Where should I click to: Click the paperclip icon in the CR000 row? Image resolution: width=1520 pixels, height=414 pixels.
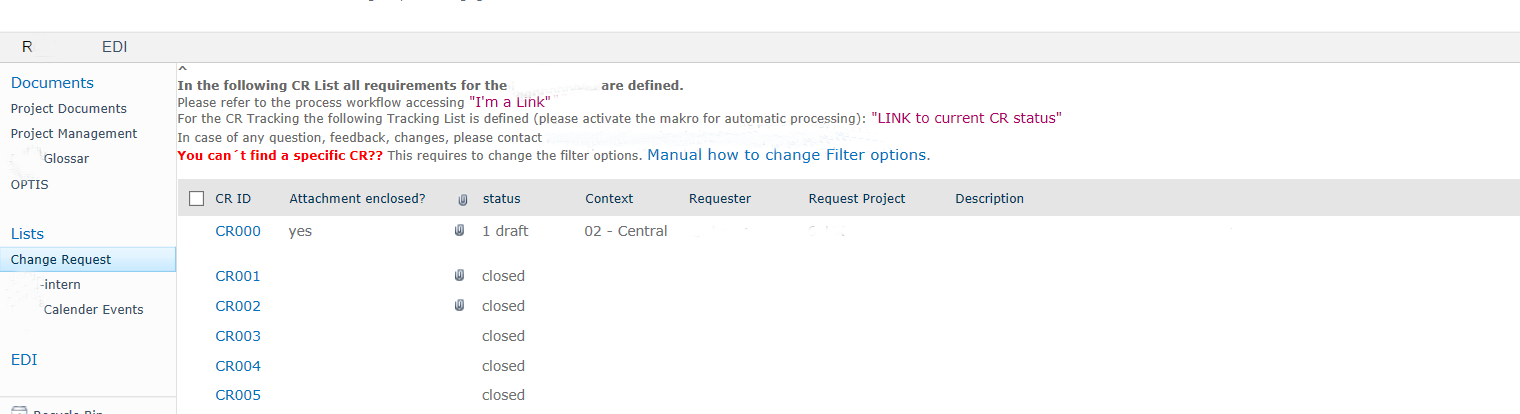coord(459,231)
